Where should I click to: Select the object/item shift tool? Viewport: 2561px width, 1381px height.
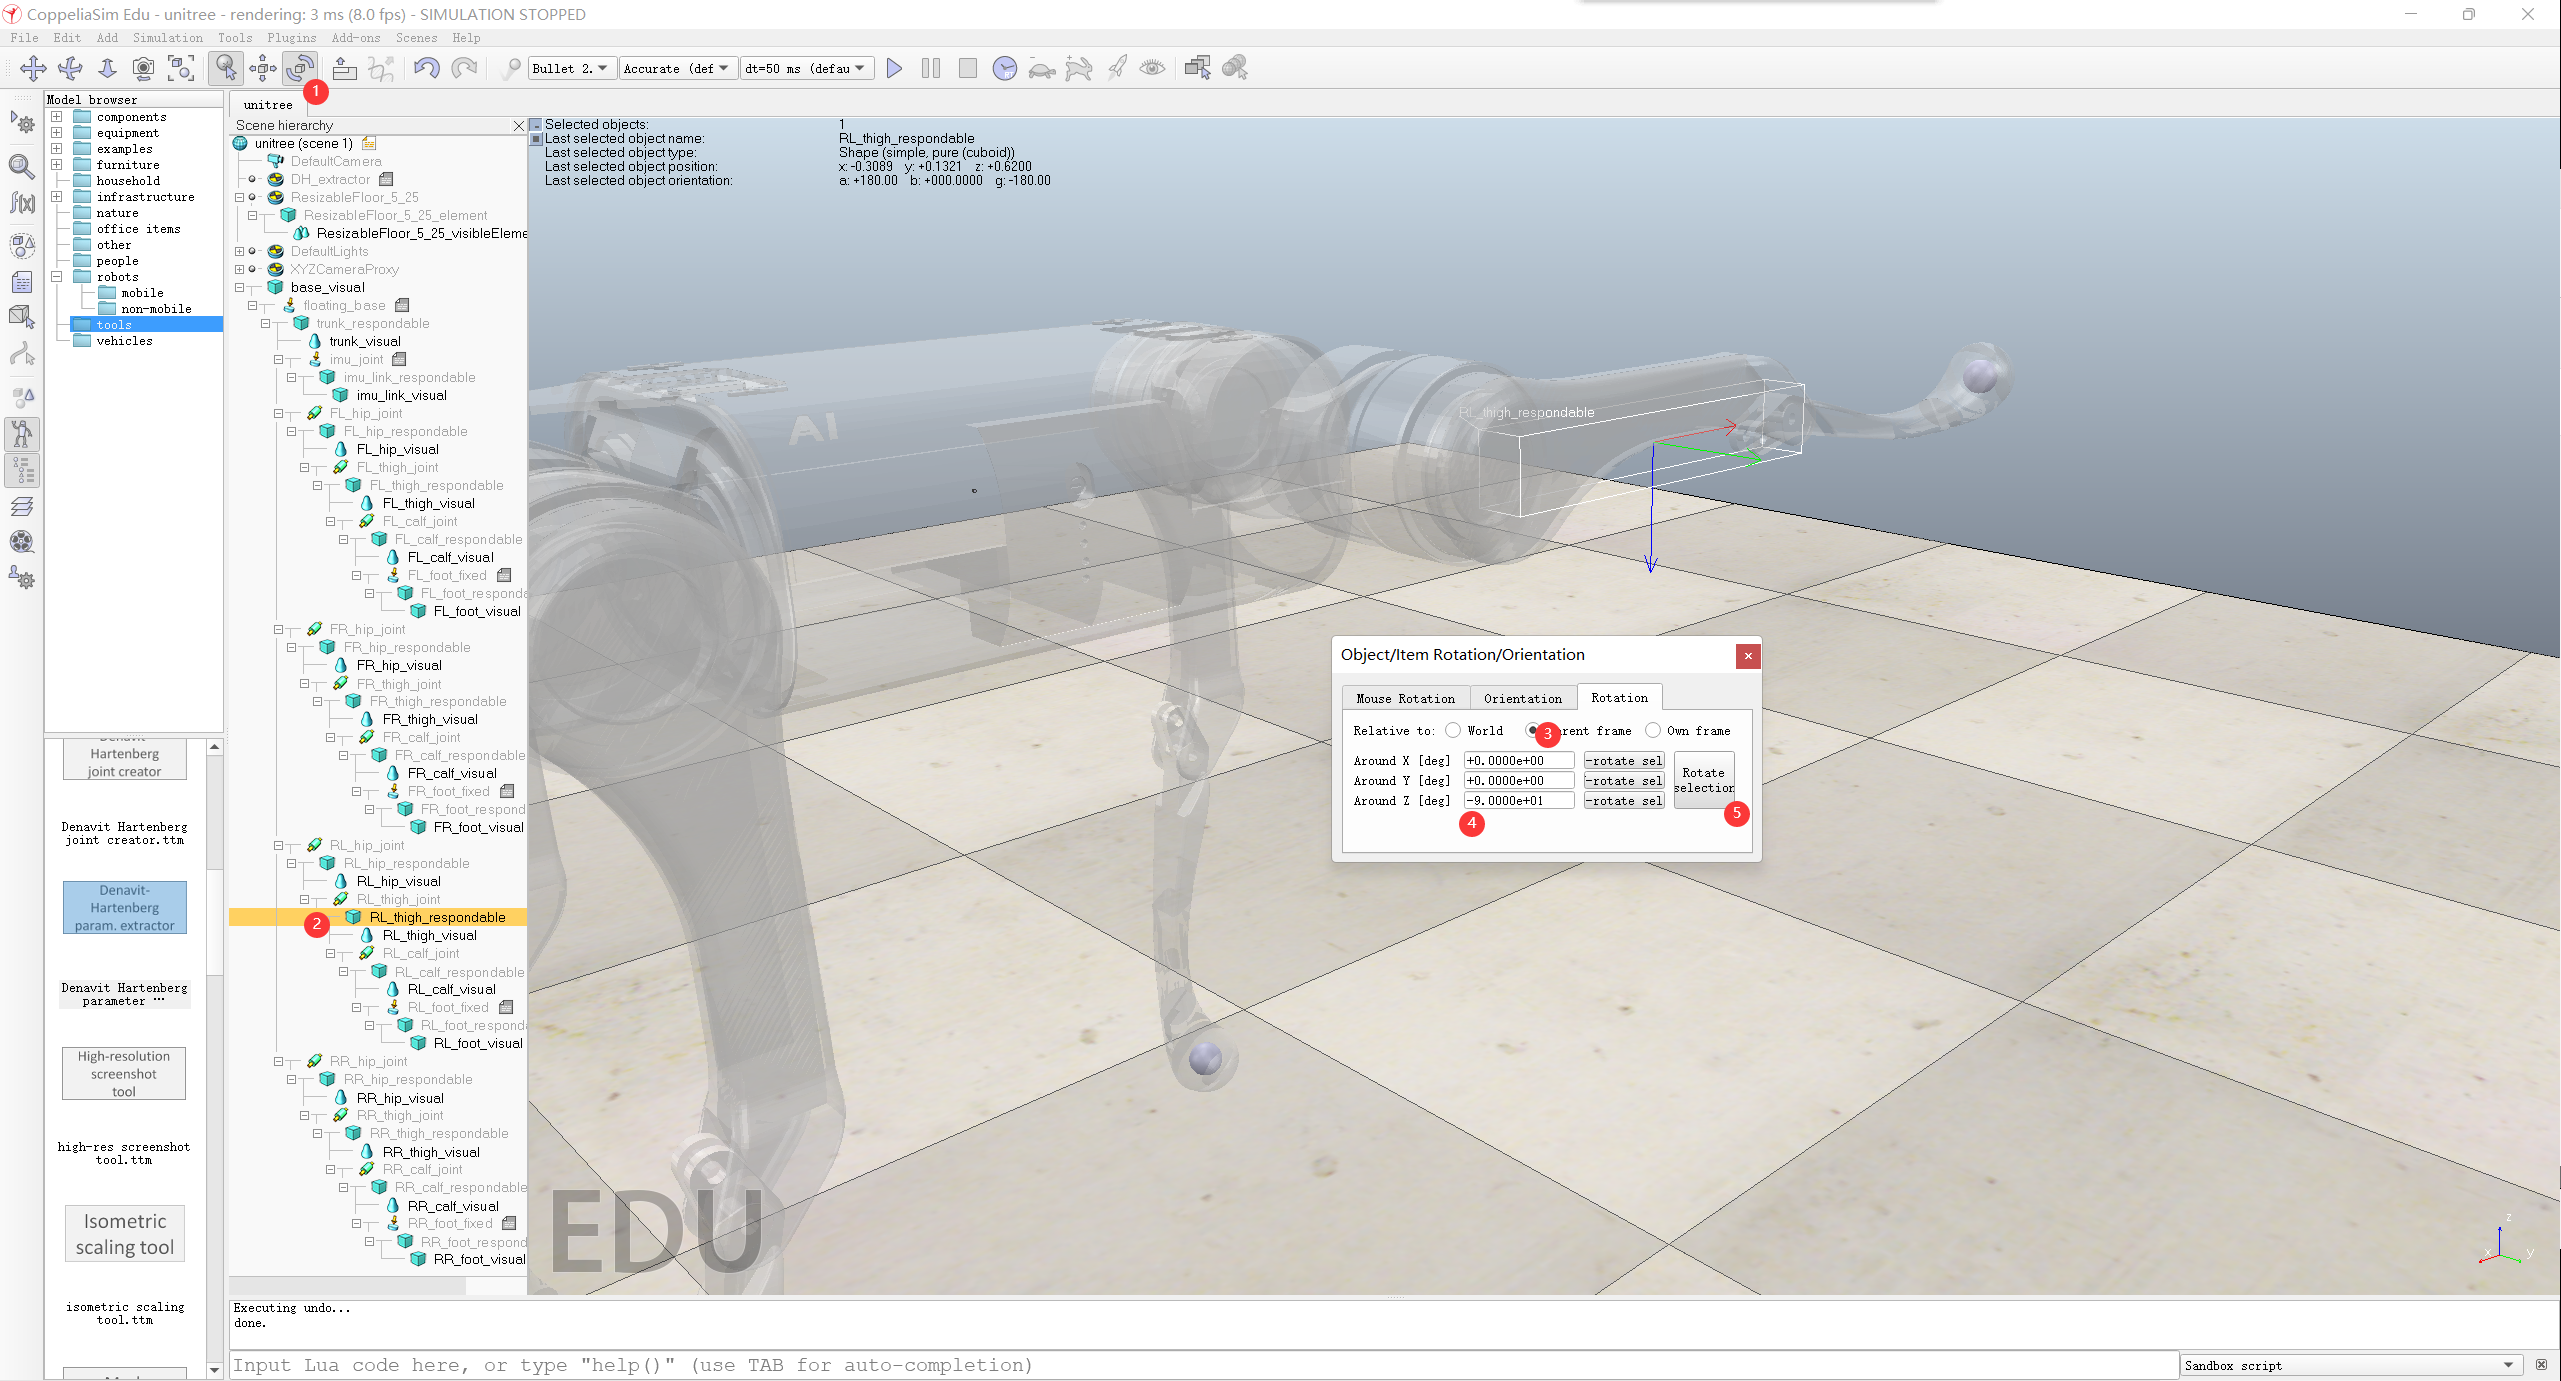tap(263, 68)
